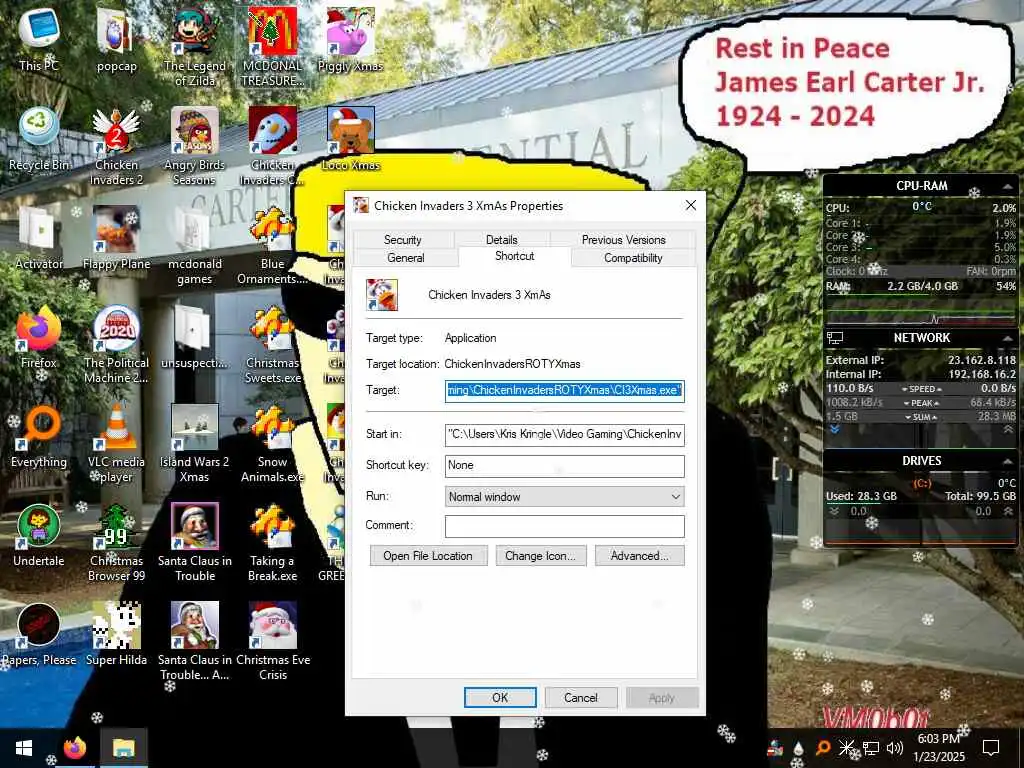Select the Piggly Xmas desktop icon
Viewport: 1024px width, 768px height.
click(351, 38)
